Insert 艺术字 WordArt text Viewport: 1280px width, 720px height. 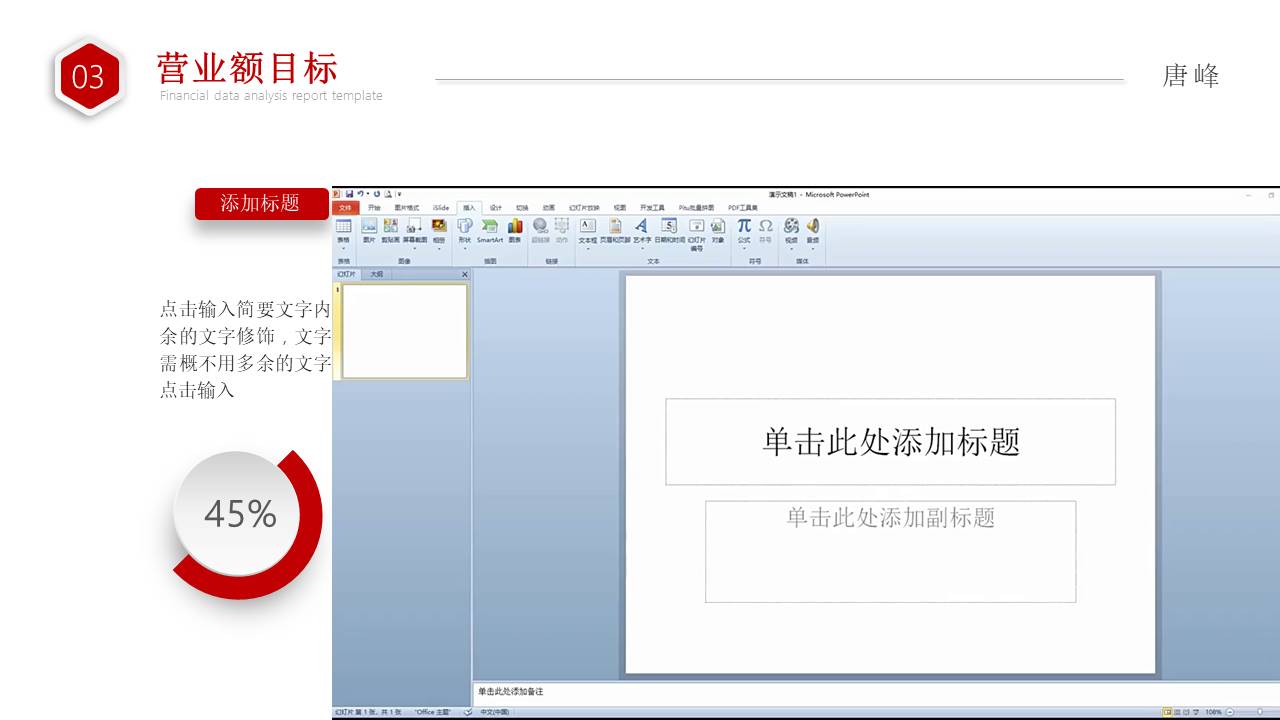coord(641,229)
